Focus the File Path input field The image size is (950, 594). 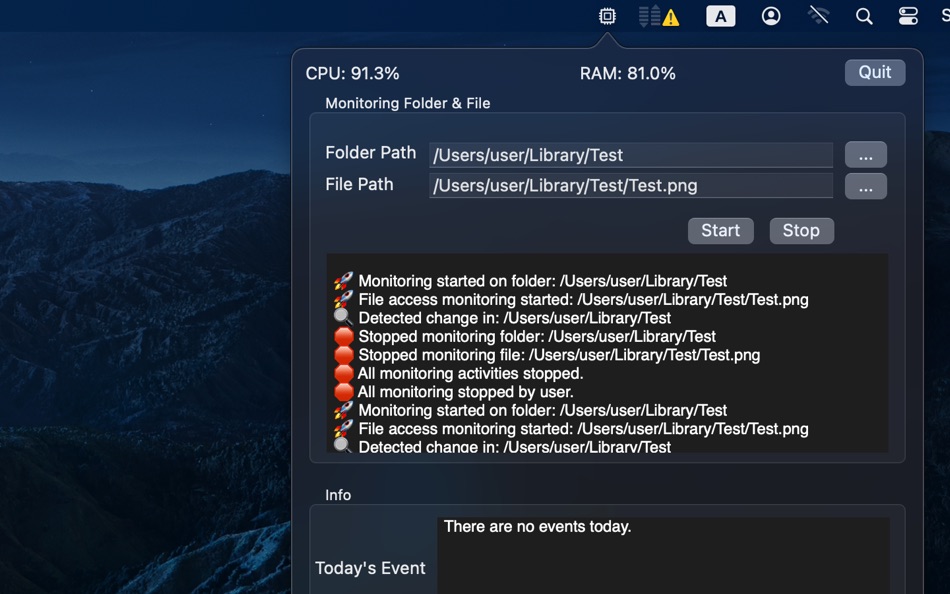pyautogui.click(x=631, y=186)
